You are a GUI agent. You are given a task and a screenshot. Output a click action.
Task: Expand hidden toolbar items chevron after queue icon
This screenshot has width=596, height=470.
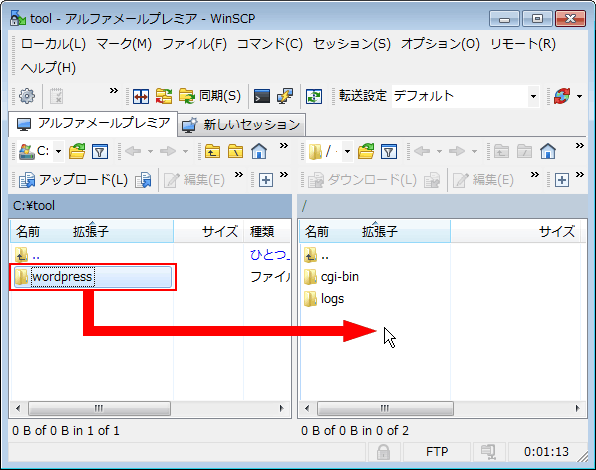point(114,91)
